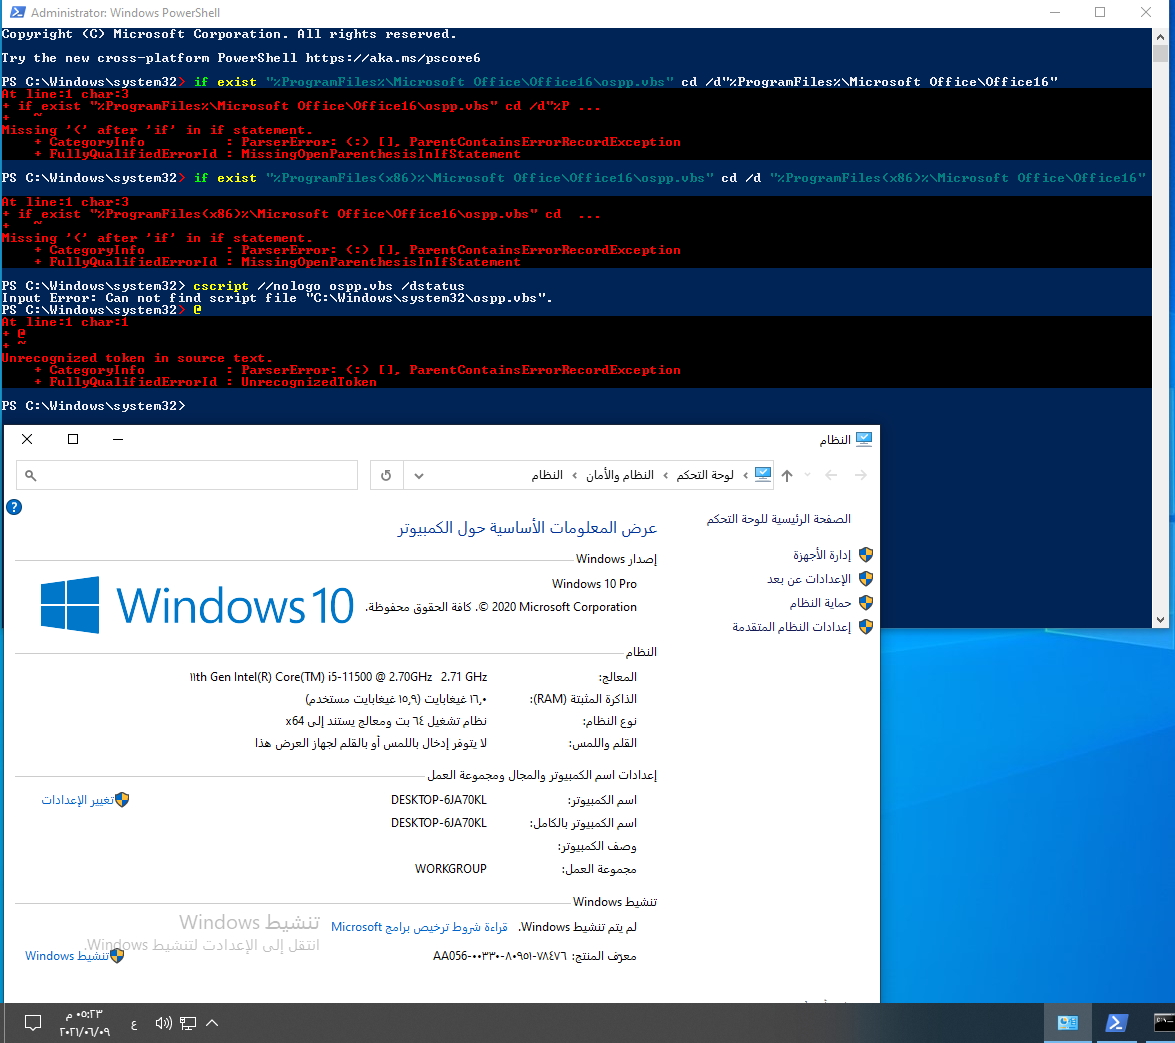
Task: Switch to PowerShell from the taskbar
Action: tap(1117, 1023)
